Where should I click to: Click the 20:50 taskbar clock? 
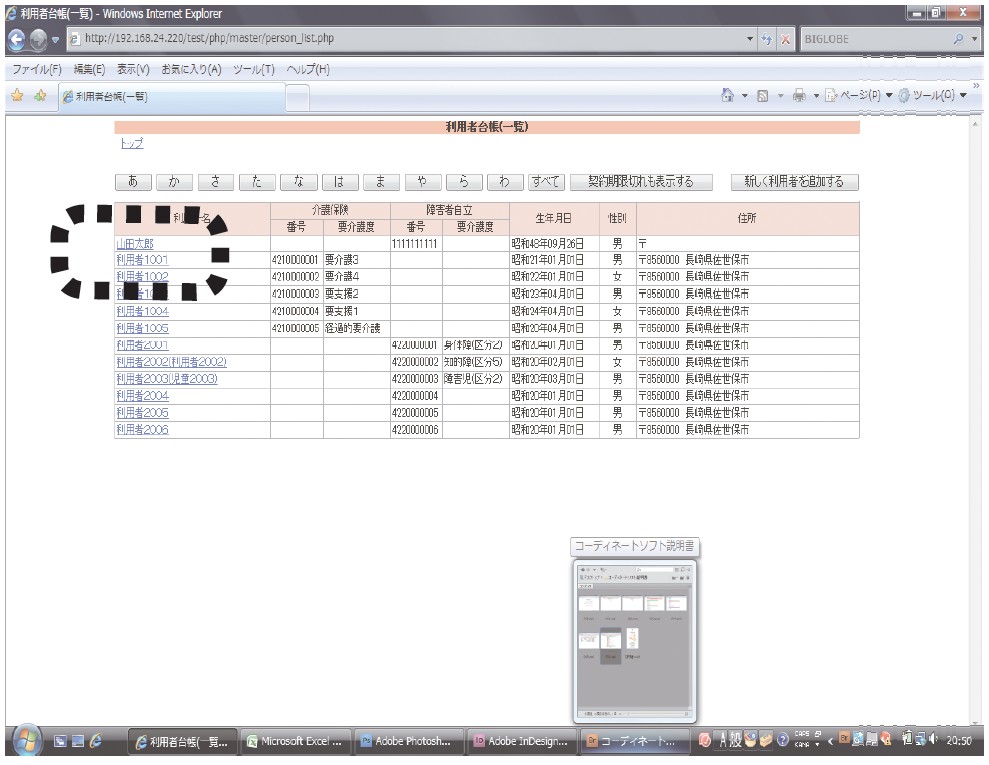click(x=959, y=741)
